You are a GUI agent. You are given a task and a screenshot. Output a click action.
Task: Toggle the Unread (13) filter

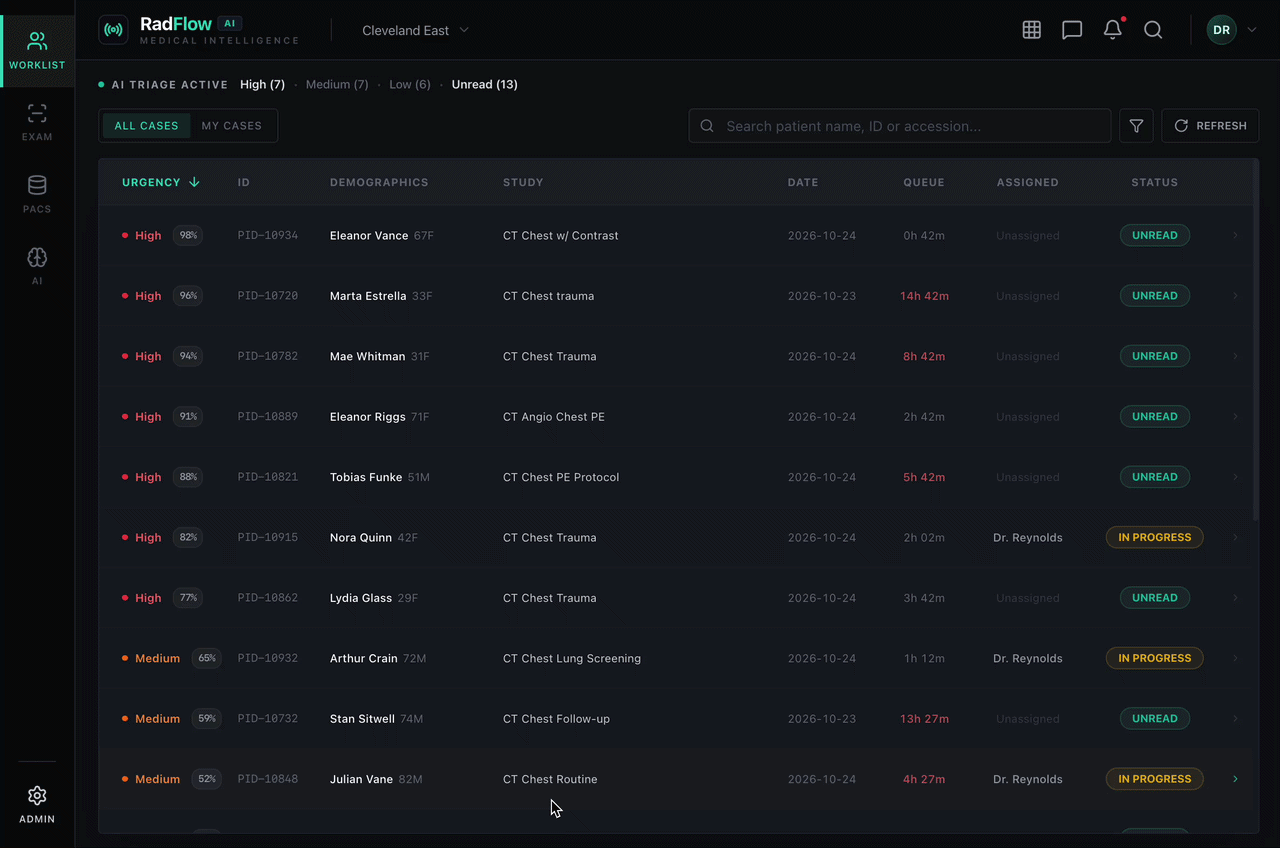[x=484, y=85]
